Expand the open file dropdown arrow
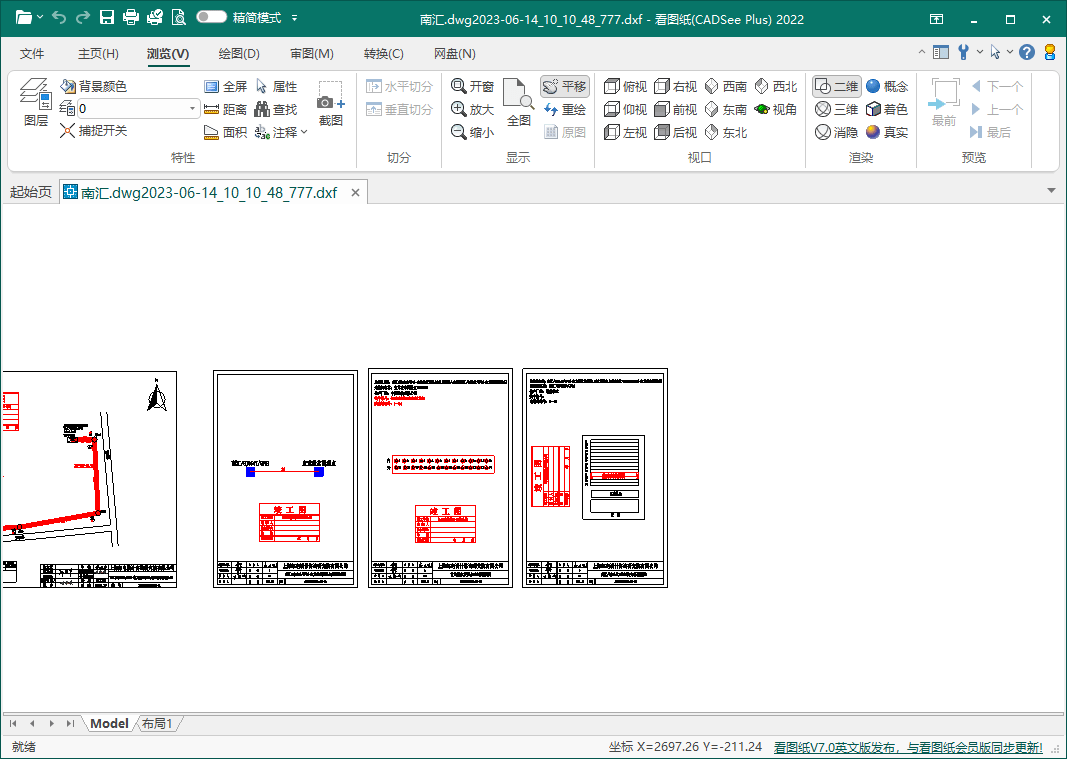1067x759 pixels. (40, 18)
